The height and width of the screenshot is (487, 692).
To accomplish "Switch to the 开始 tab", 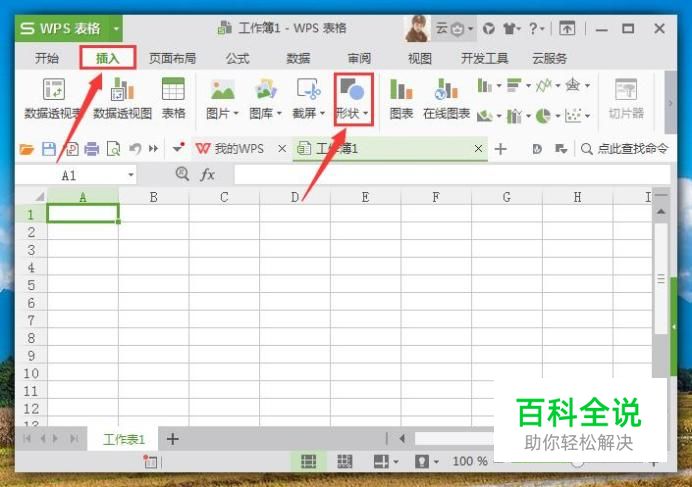I will point(47,58).
